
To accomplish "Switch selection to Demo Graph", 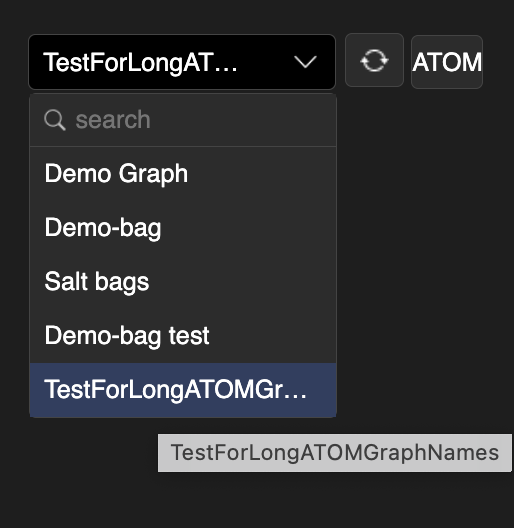I will (183, 174).
